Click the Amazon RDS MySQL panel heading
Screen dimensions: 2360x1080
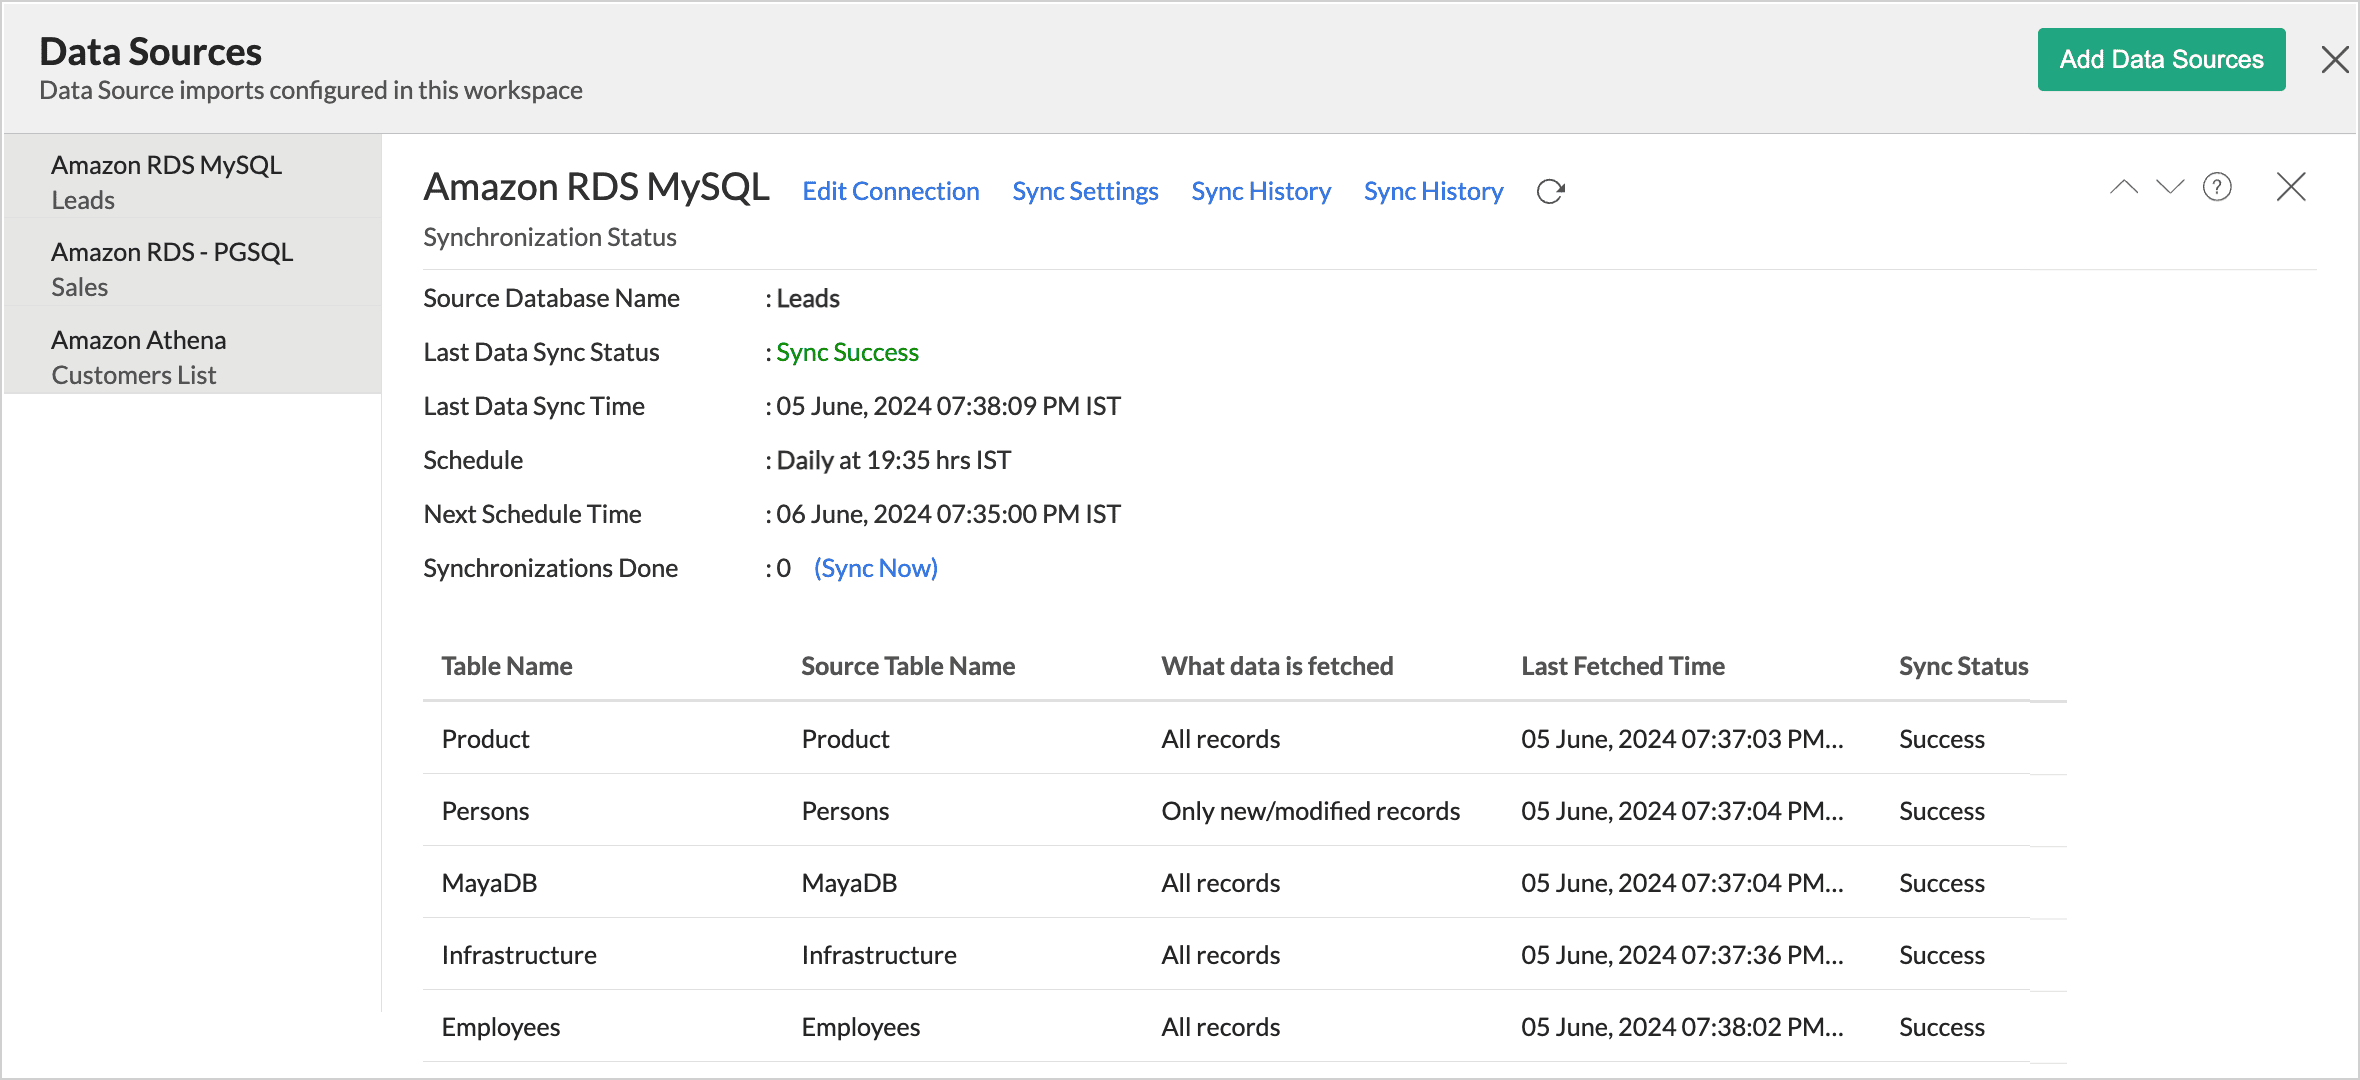tap(597, 187)
